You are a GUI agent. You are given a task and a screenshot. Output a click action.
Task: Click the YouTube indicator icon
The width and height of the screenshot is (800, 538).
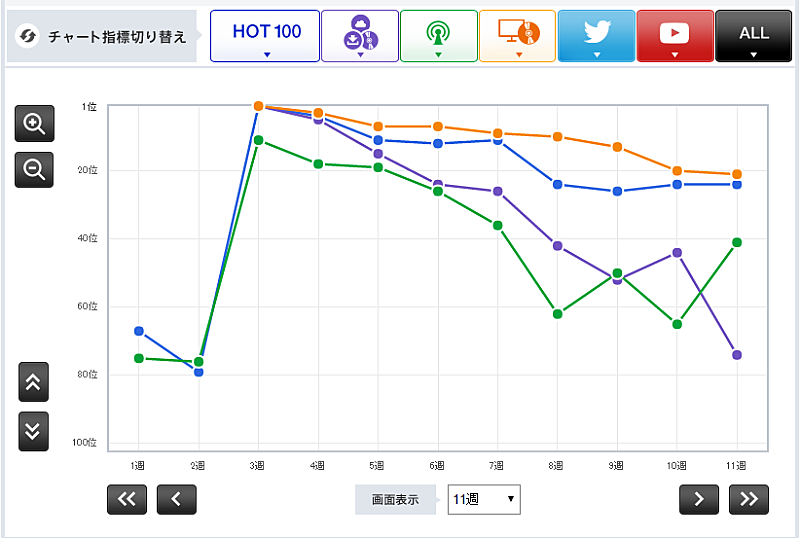point(675,36)
